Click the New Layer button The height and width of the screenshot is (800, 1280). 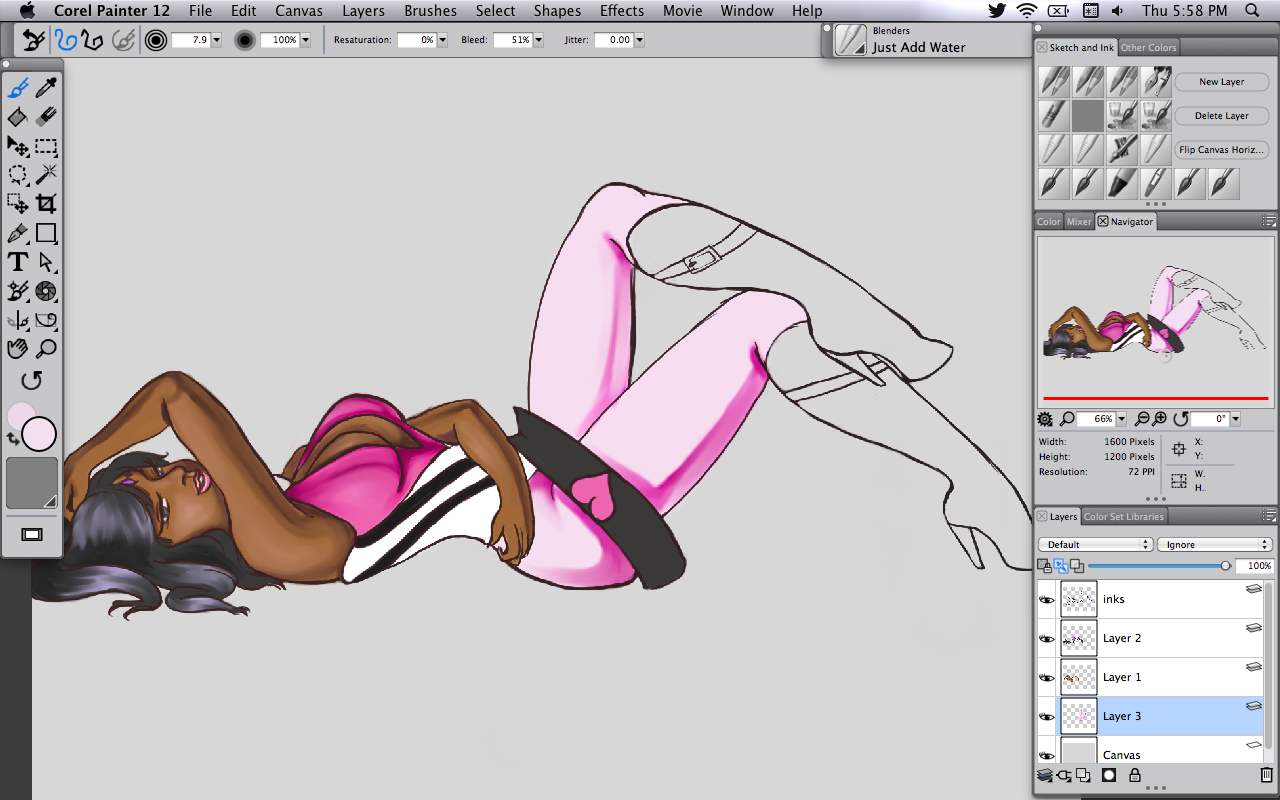tap(1221, 82)
